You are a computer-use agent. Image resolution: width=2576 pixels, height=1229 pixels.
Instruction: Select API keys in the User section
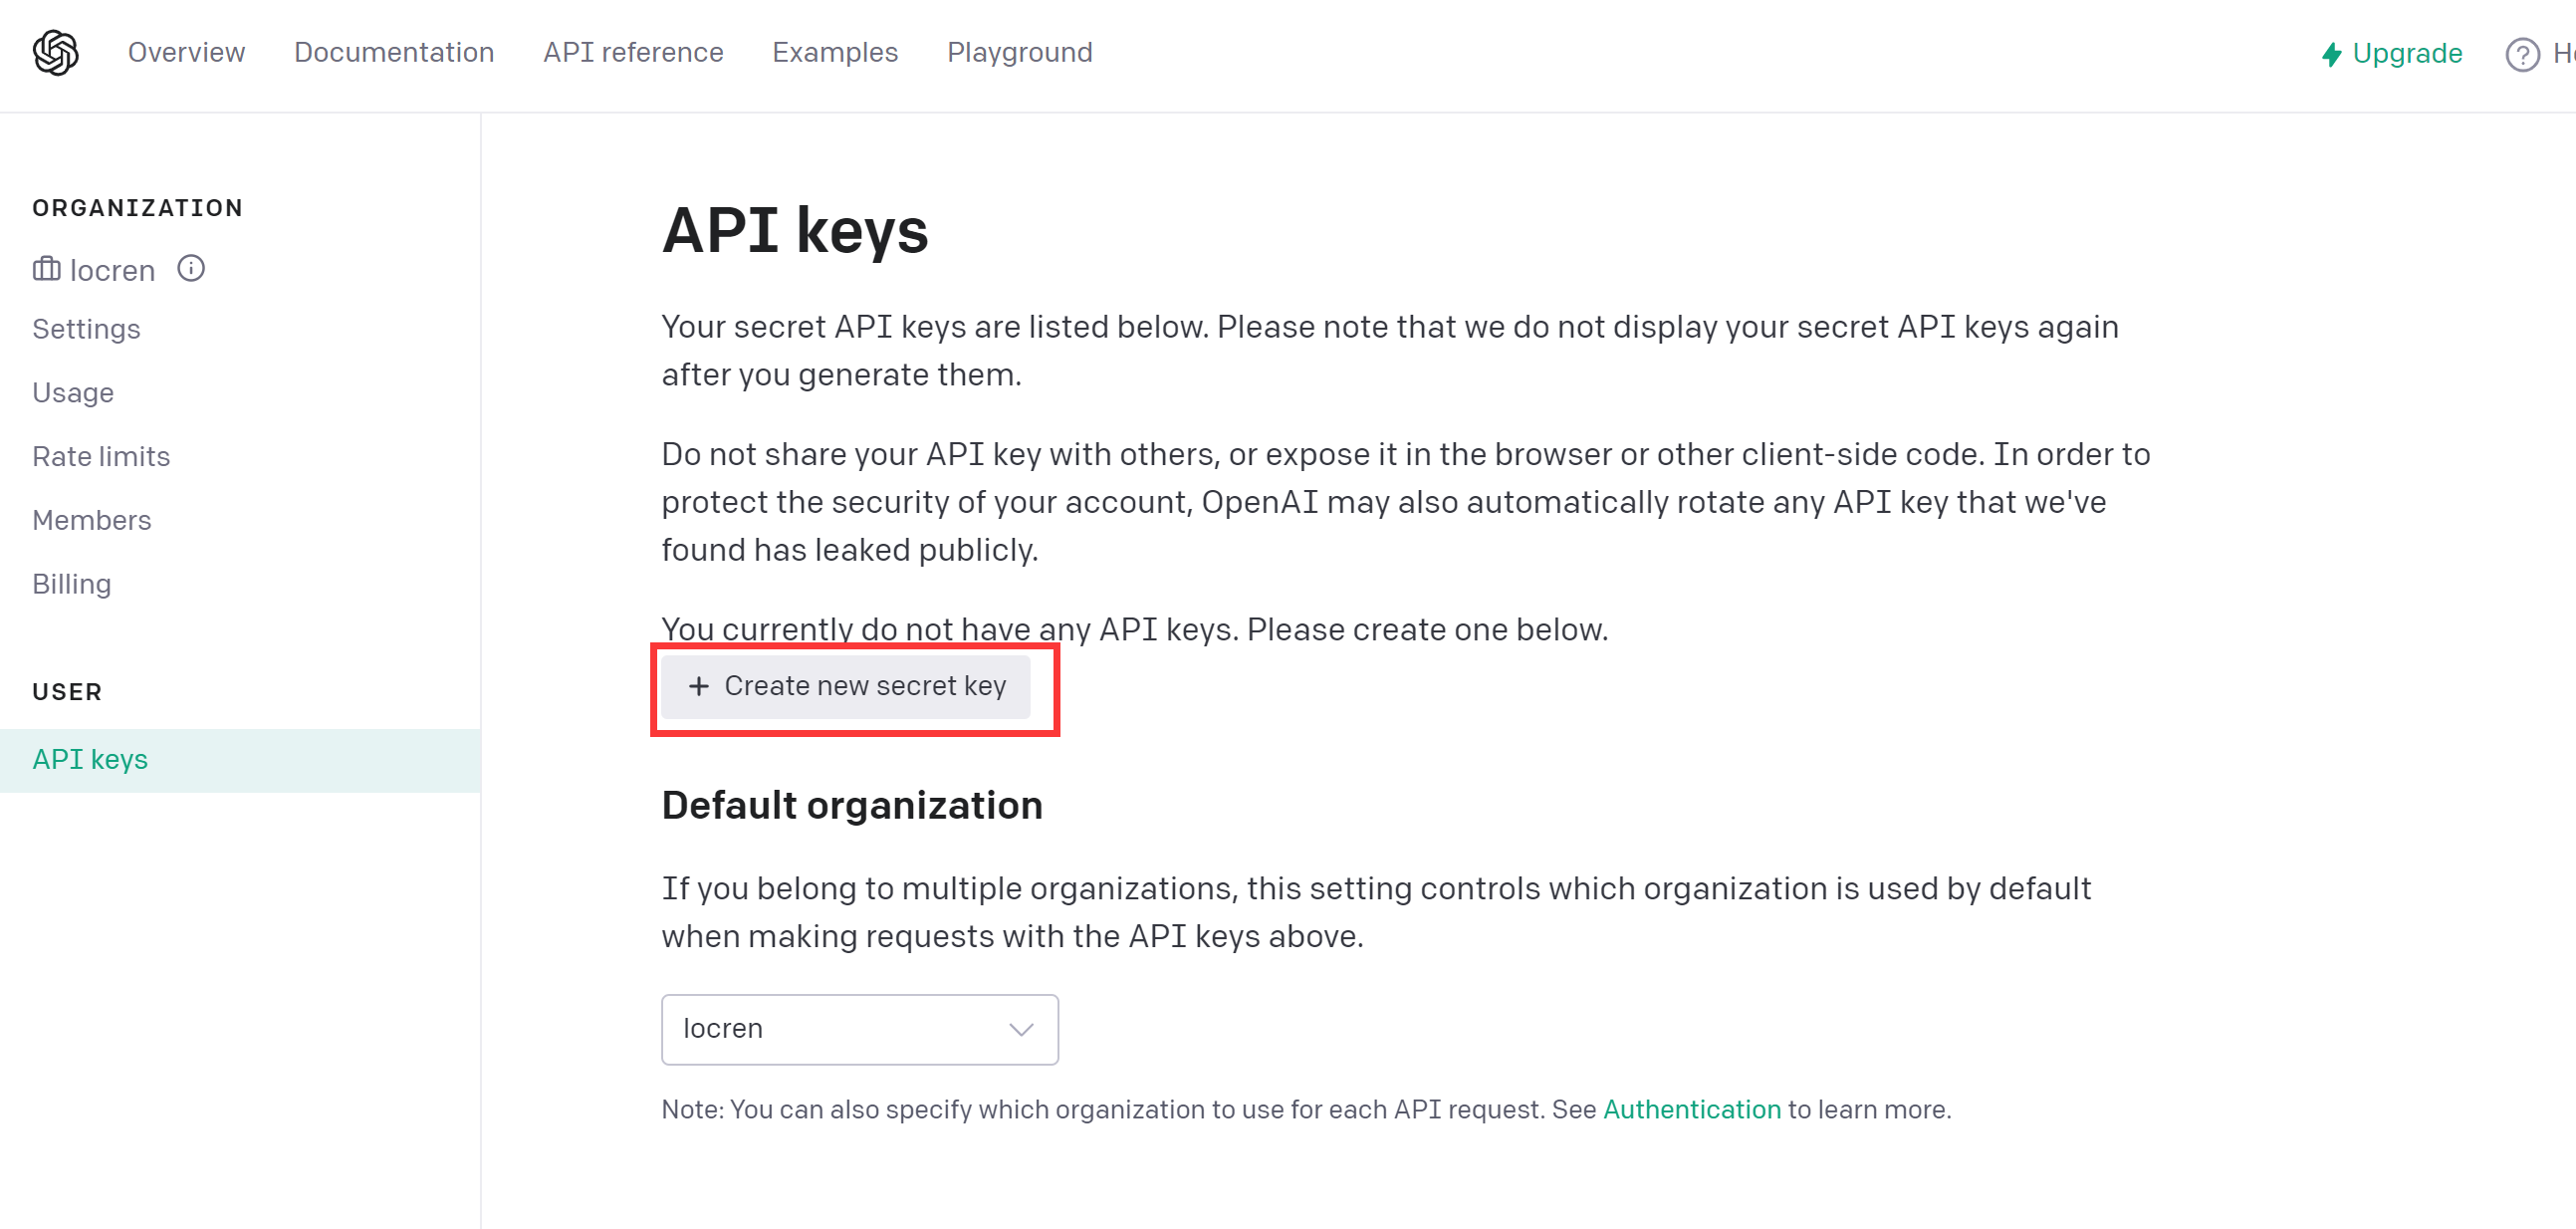(x=90, y=760)
